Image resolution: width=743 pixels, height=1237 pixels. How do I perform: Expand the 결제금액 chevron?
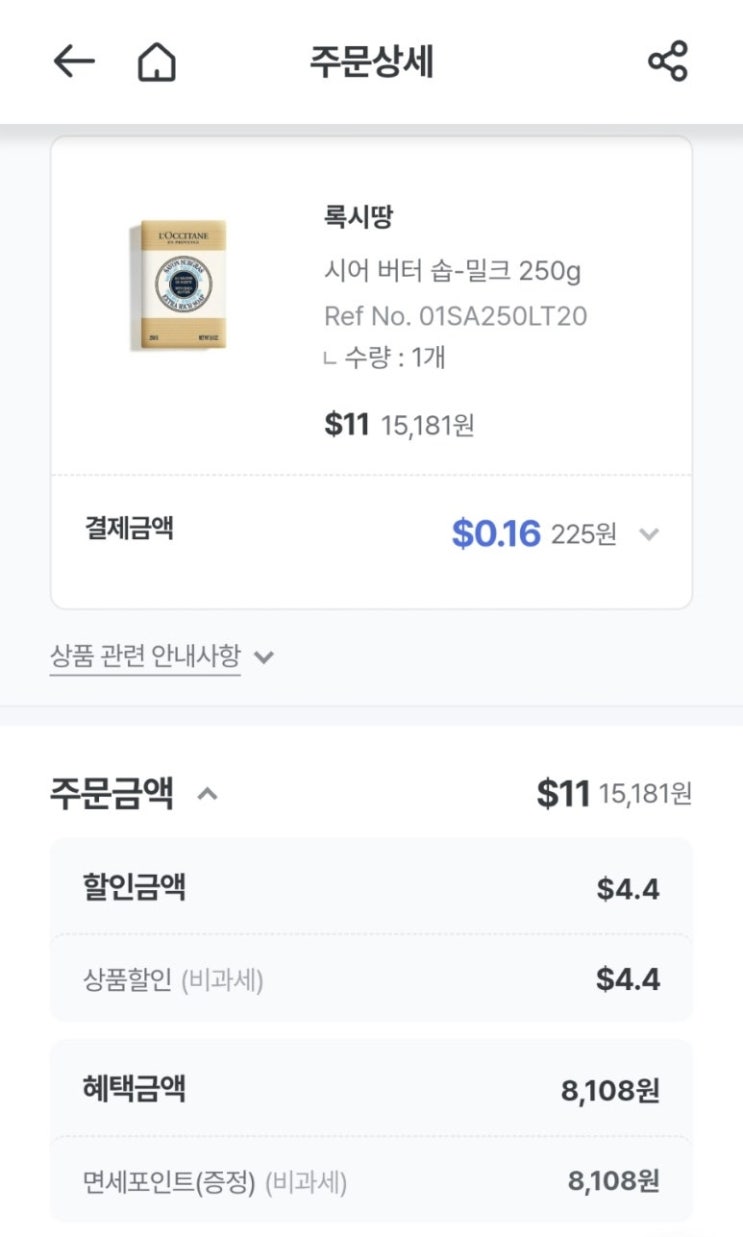coord(649,535)
